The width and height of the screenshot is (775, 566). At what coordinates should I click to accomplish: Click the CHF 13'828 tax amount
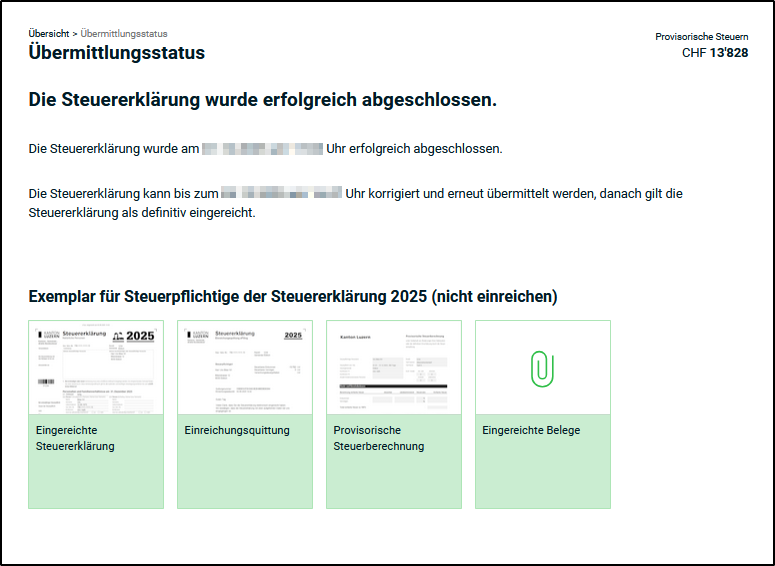coord(714,53)
